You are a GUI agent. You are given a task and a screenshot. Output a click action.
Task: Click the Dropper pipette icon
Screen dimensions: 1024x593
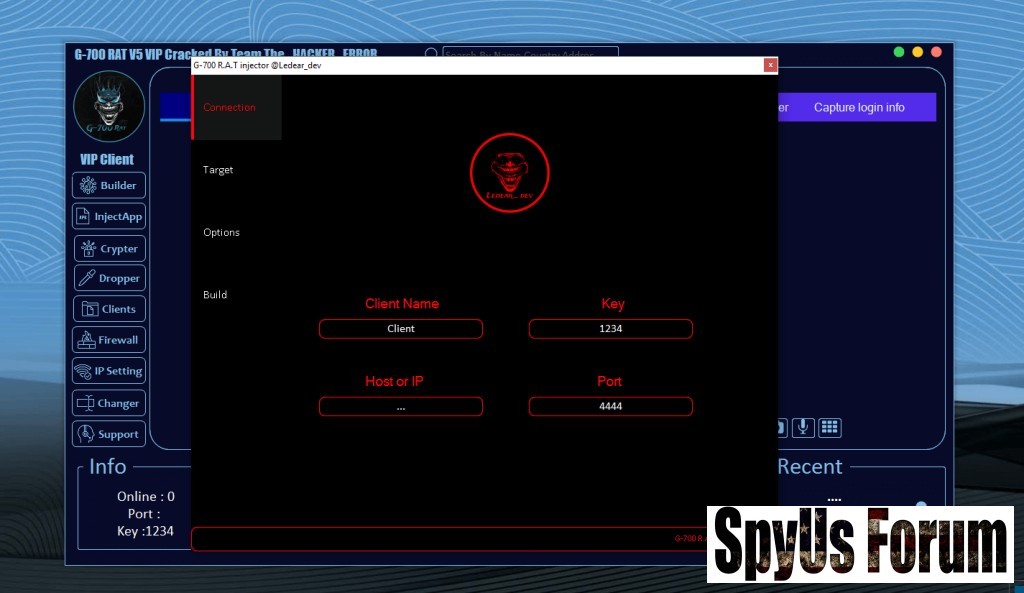click(85, 278)
